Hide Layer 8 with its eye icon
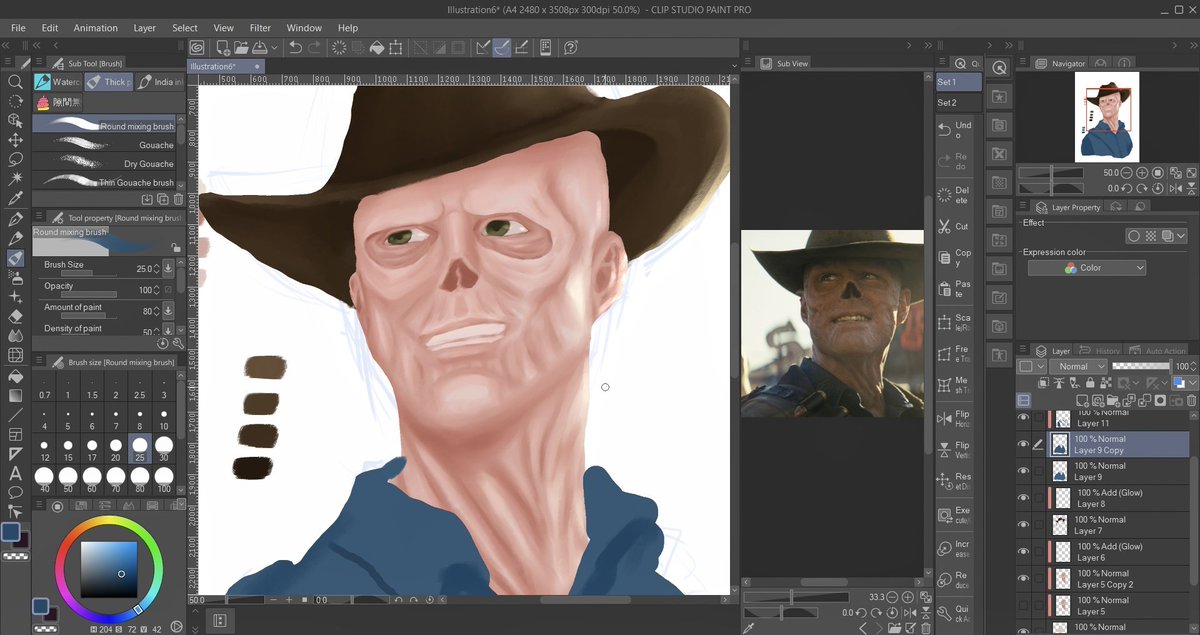This screenshot has height=635, width=1200. click(x=1023, y=498)
